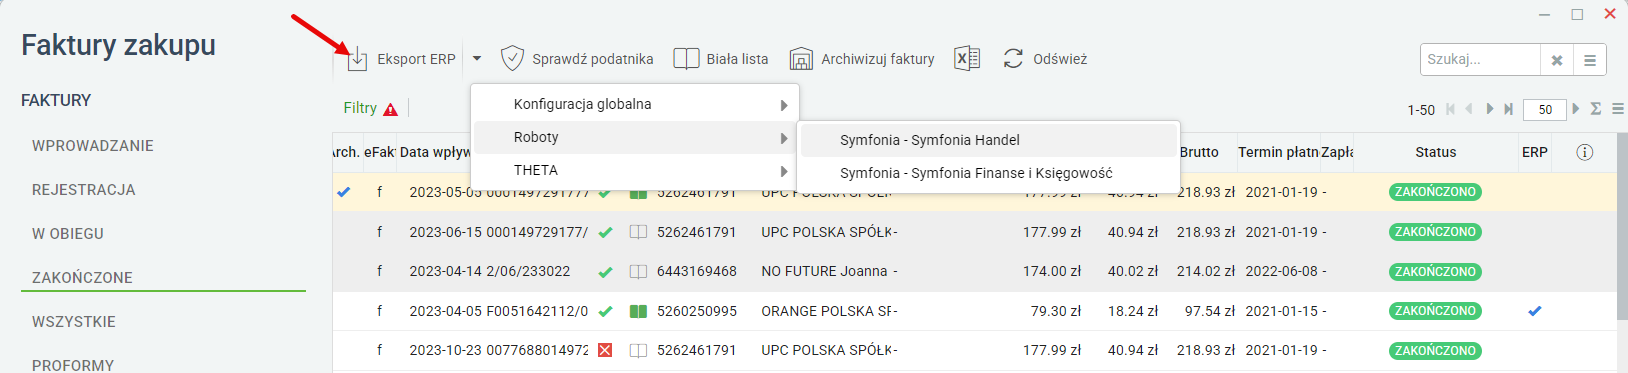
Task: Expand the THETA submenu
Action: [x=634, y=170]
